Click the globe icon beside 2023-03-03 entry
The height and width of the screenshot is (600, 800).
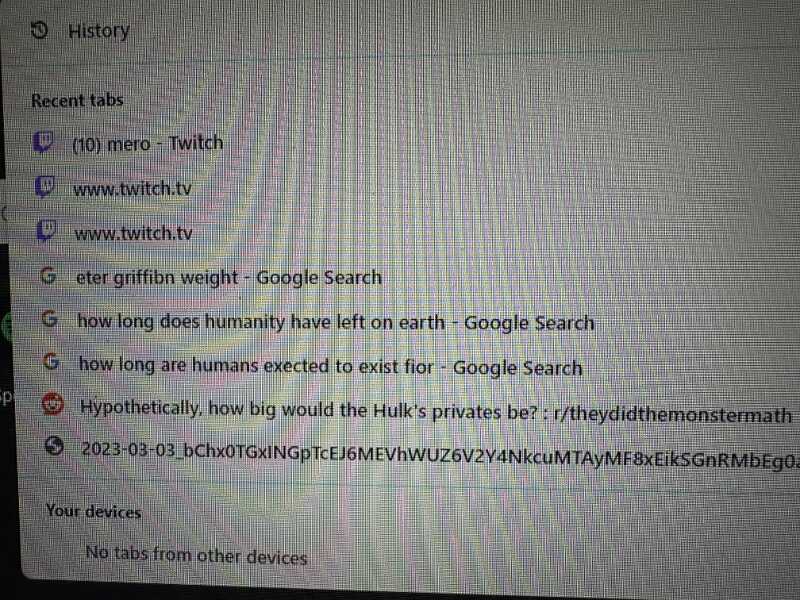click(54, 446)
